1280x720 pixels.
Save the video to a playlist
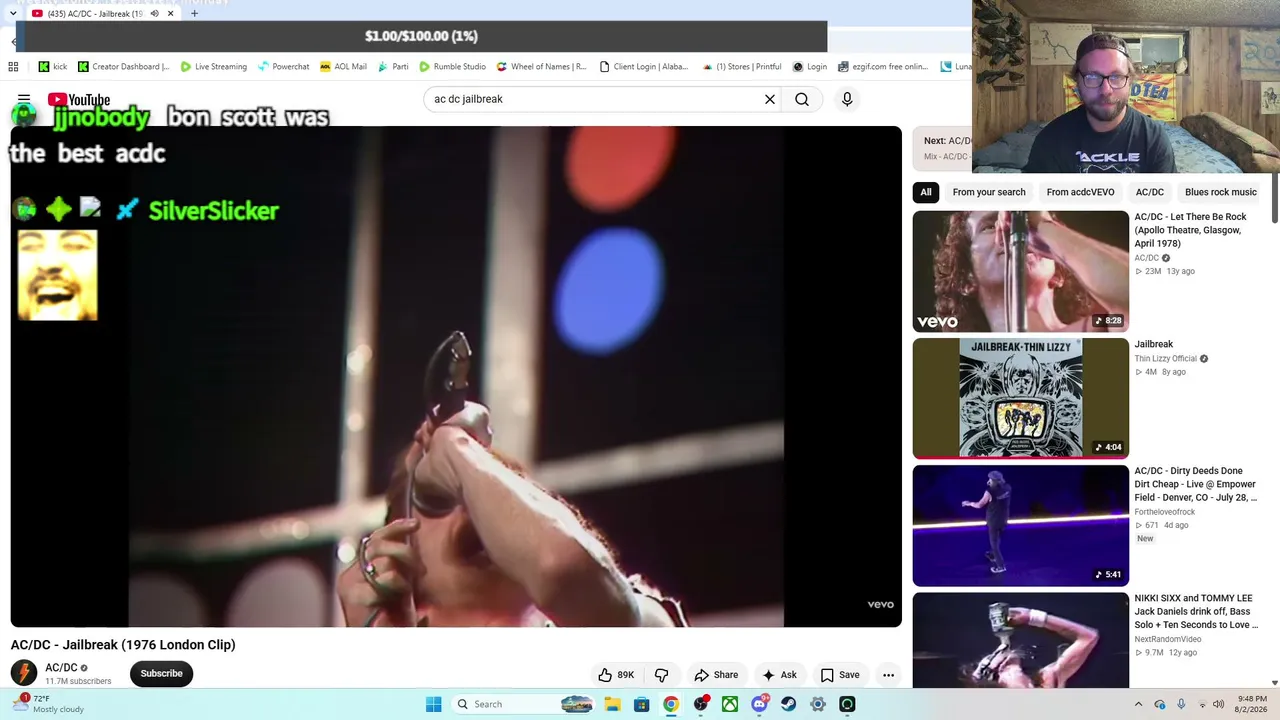(x=840, y=675)
